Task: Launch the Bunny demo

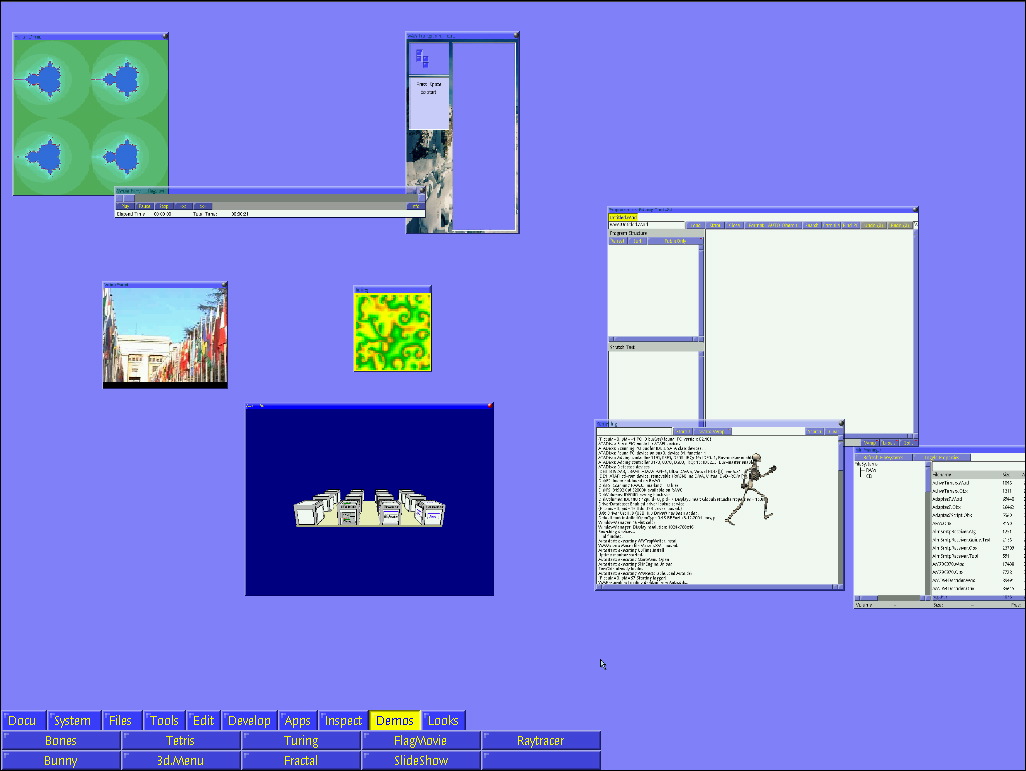Action: 61,761
